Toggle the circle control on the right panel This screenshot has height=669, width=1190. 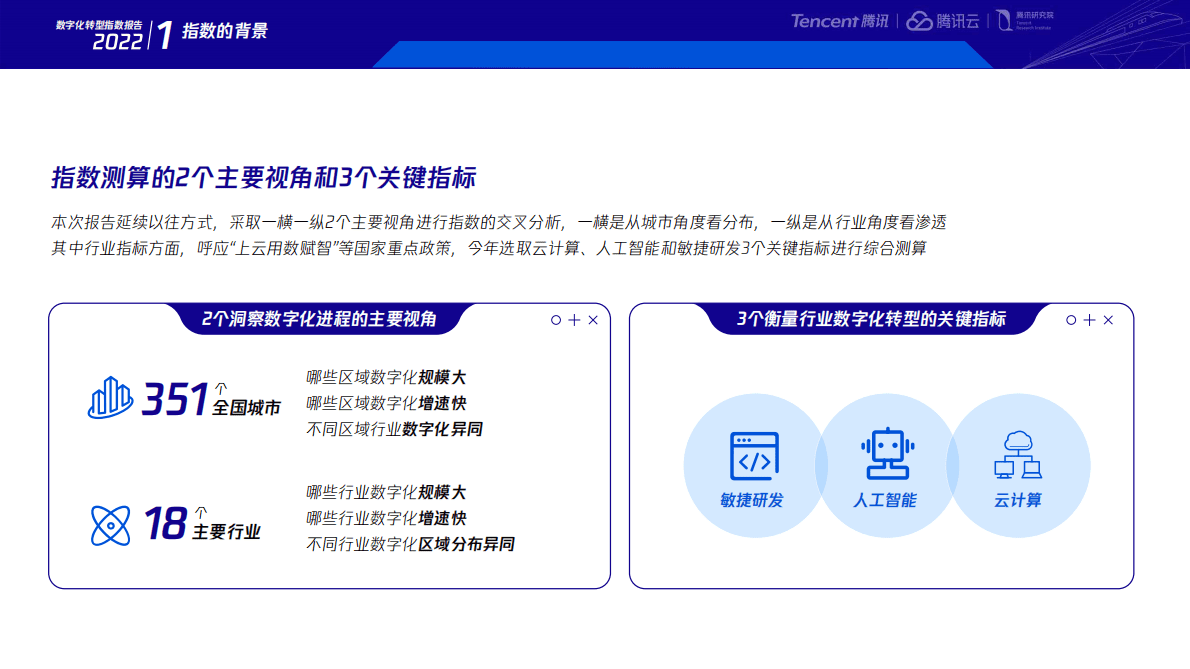pos(1069,320)
